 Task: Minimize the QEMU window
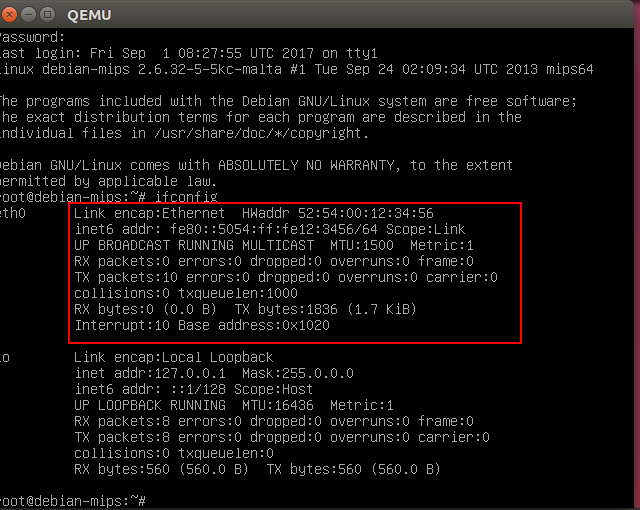31,15
